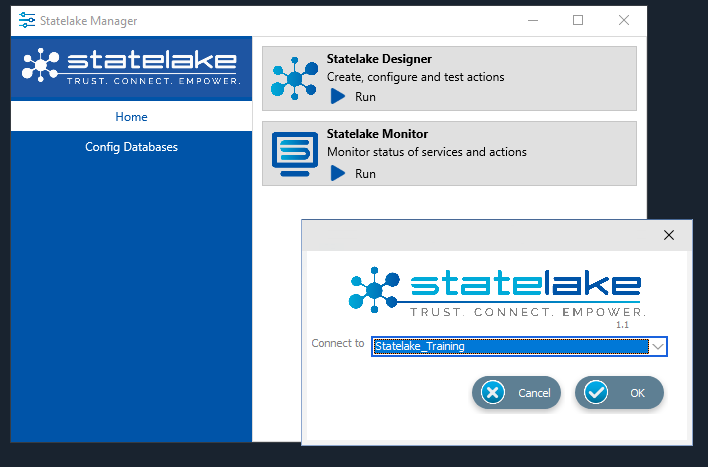708x467 pixels.
Task: Close the Statelake Manager window
Action: coord(624,20)
